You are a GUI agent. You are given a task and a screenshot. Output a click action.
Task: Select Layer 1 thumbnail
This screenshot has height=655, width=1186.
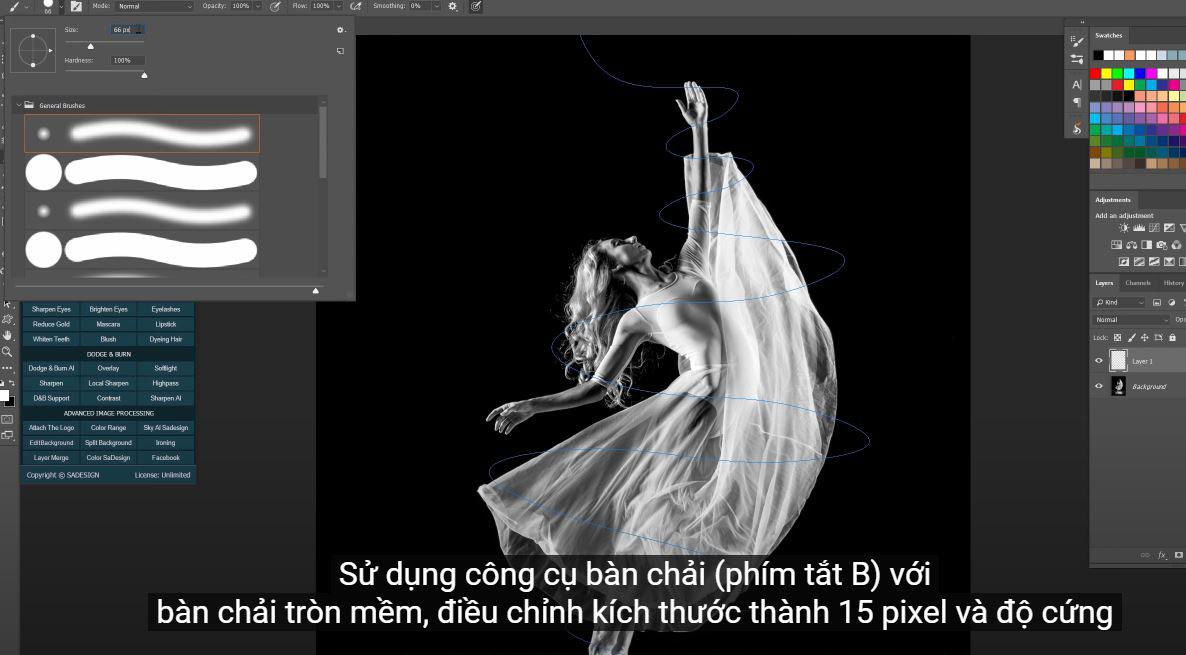tap(1118, 361)
